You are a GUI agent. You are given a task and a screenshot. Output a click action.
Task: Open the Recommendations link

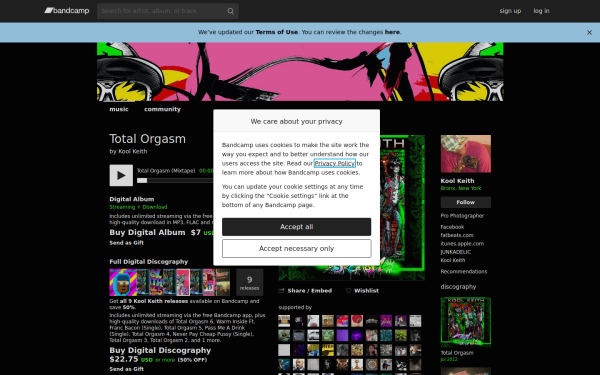click(463, 271)
